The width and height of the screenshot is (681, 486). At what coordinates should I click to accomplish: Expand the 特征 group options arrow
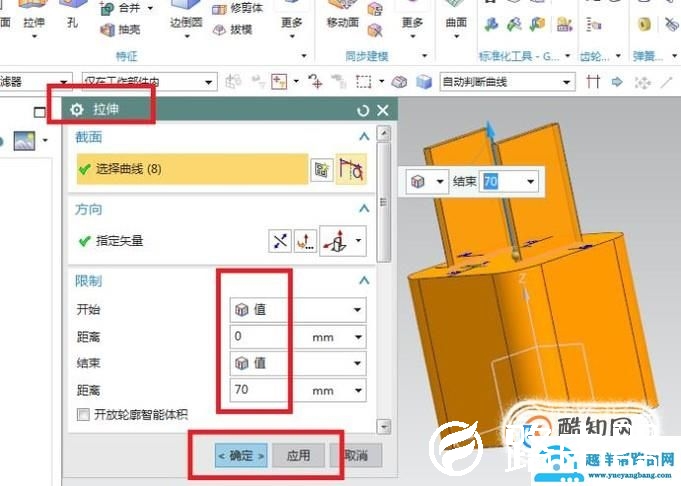coord(304,56)
